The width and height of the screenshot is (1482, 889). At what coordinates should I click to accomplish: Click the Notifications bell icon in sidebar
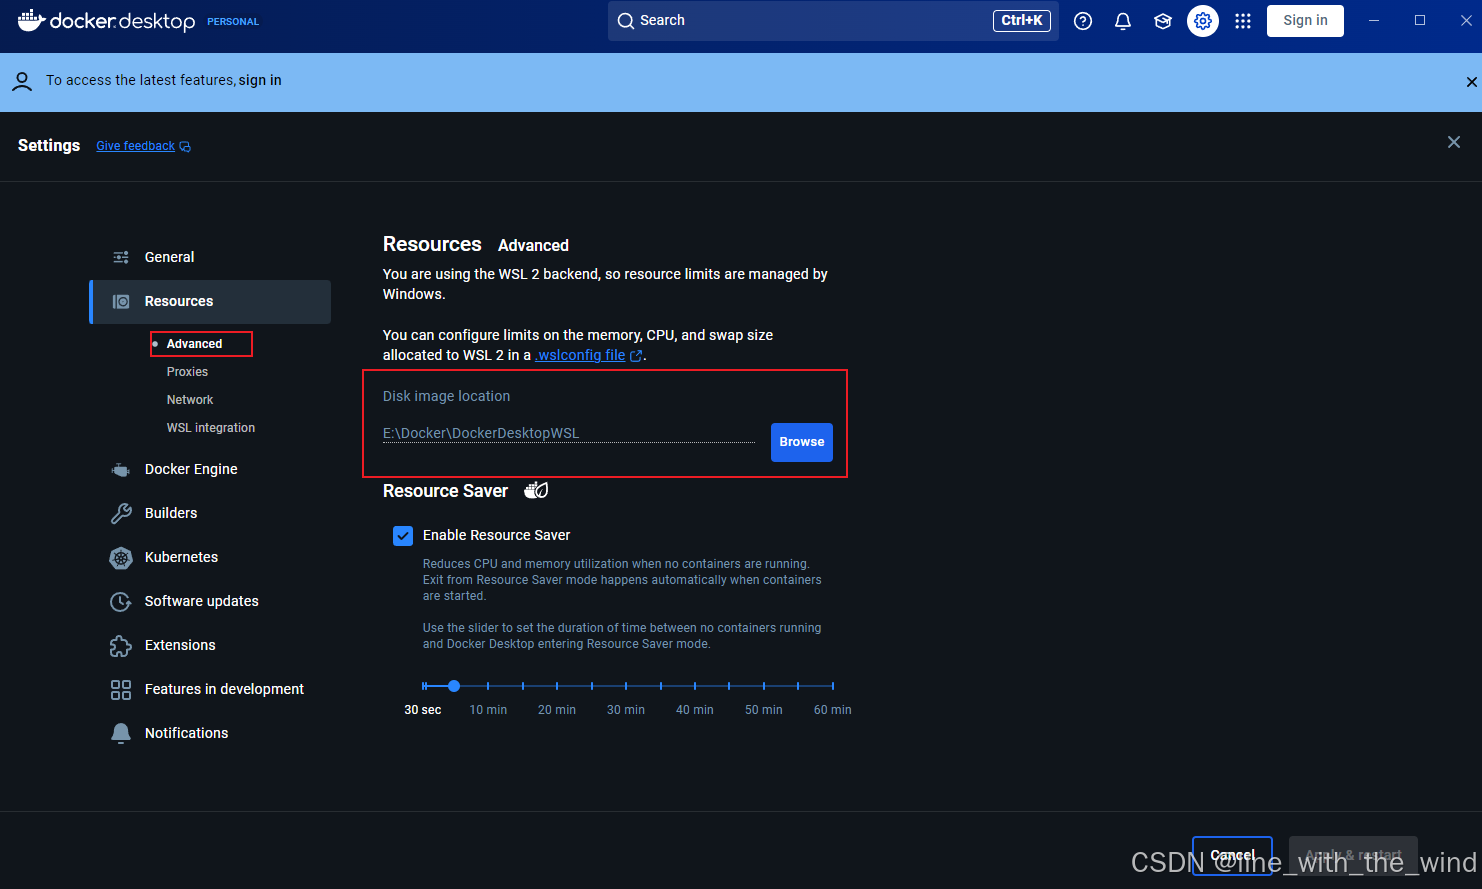(121, 733)
